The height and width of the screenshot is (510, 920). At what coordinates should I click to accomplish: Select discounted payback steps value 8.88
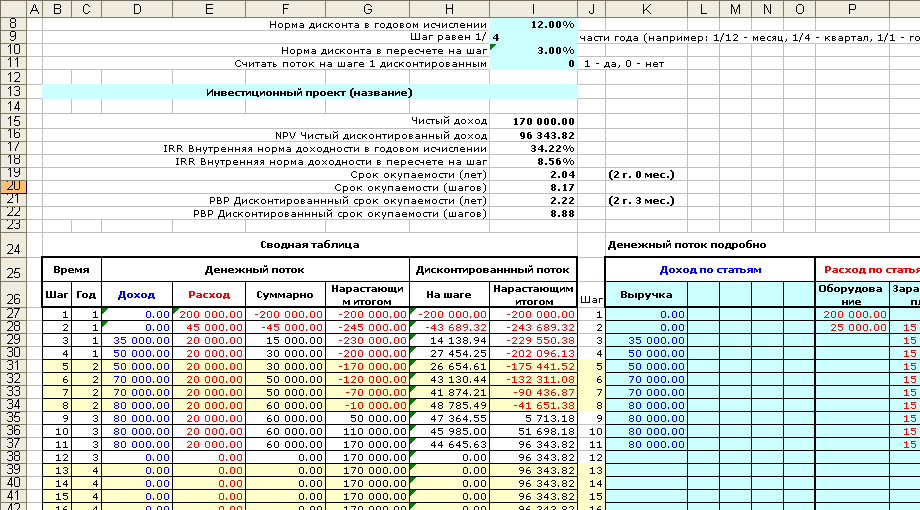[x=533, y=213]
